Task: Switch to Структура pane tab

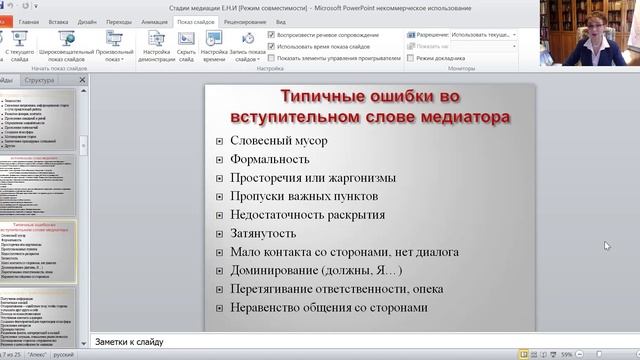Action: [39, 80]
